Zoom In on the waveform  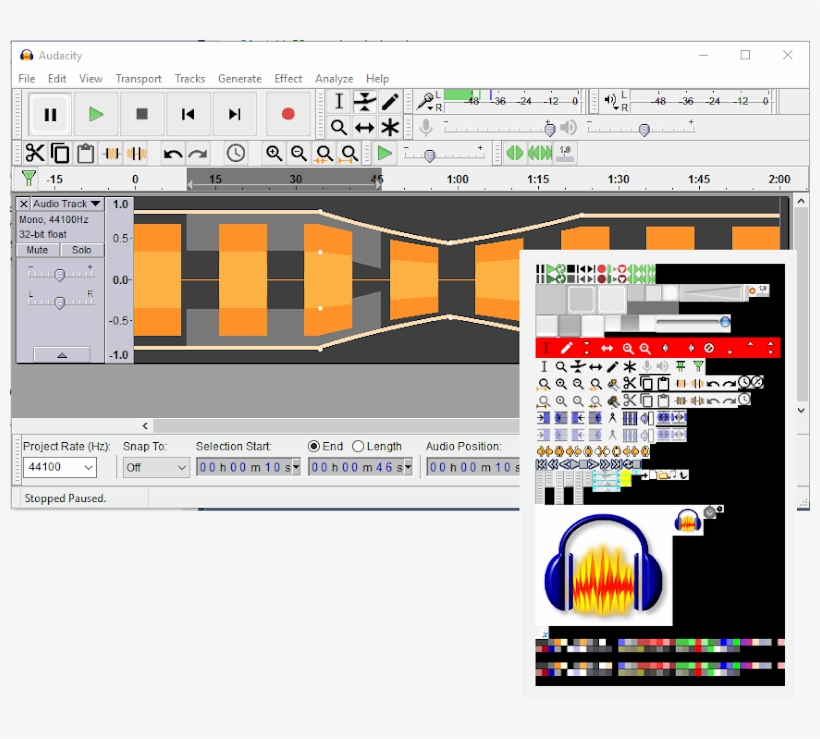(274, 153)
